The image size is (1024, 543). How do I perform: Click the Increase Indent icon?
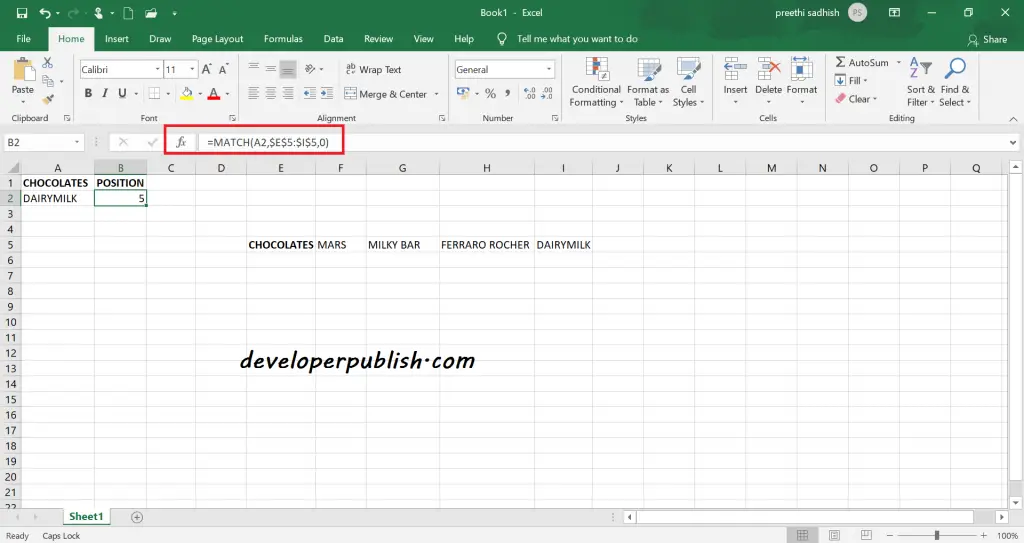327,93
